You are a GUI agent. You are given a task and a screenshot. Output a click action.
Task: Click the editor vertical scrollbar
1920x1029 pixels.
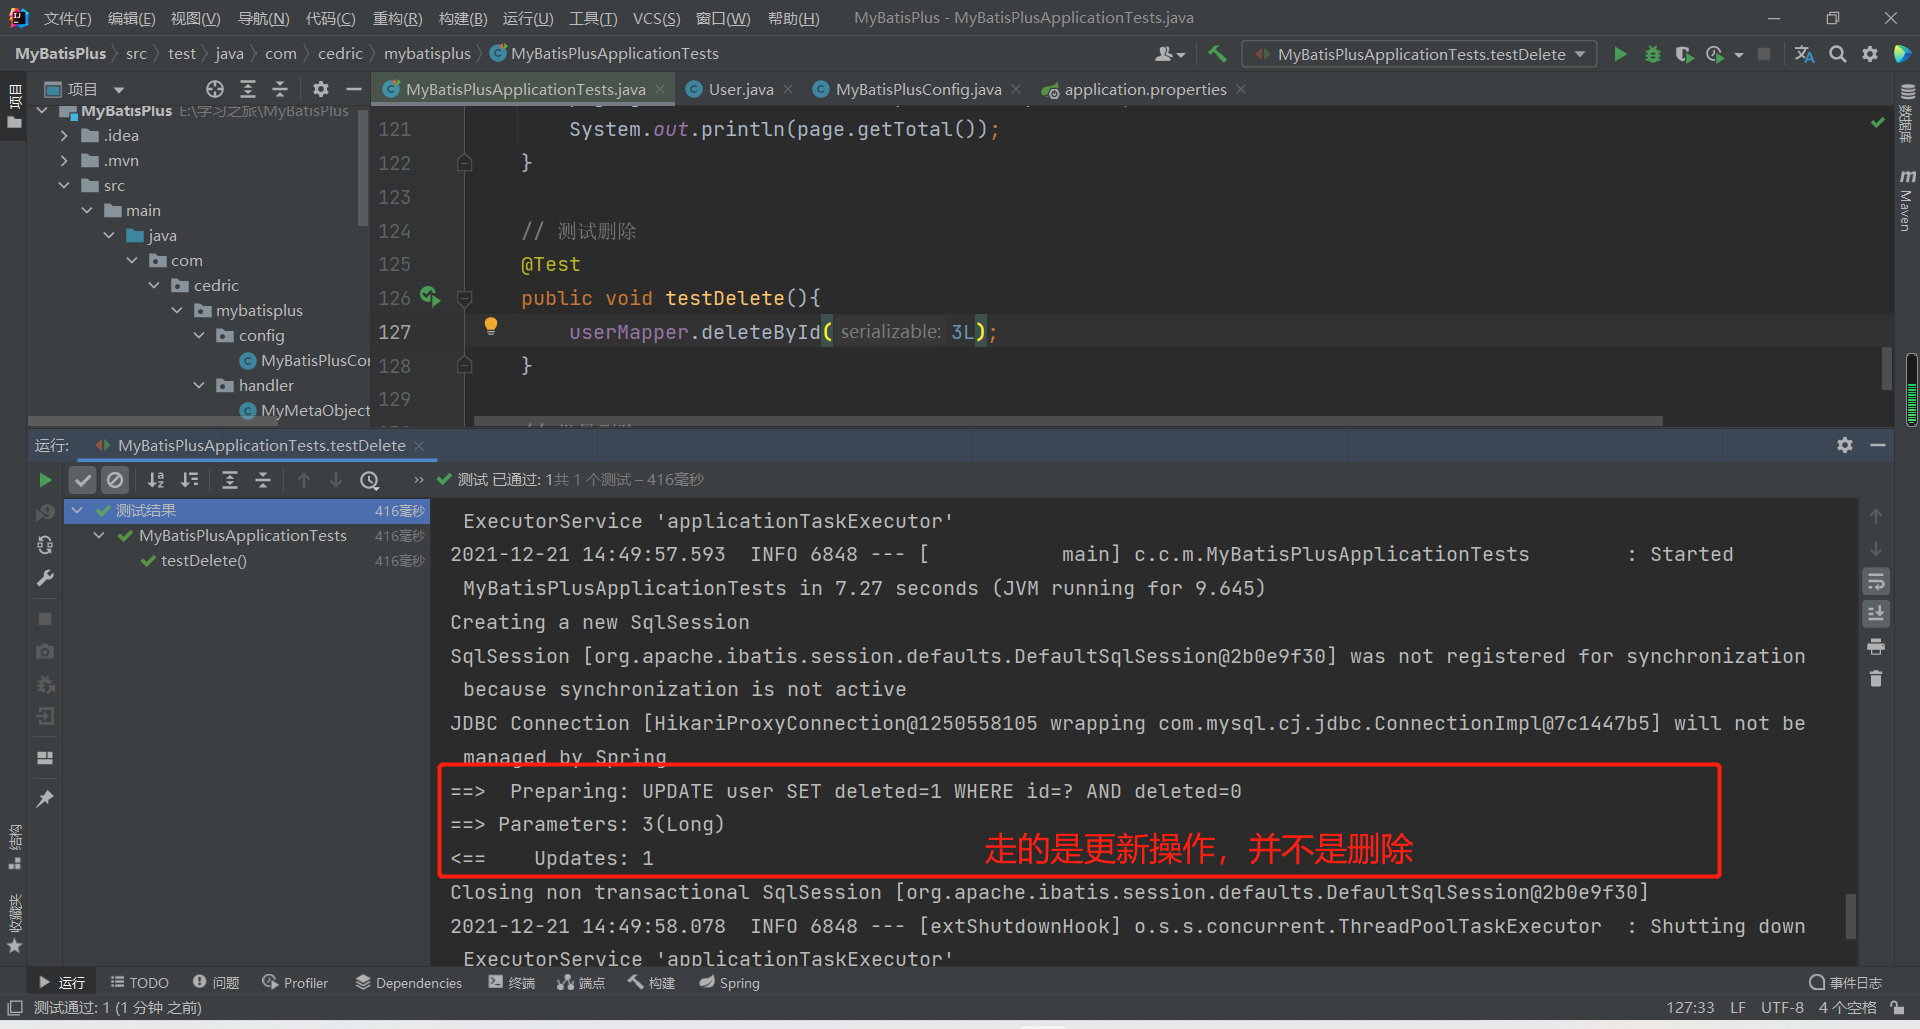(x=1887, y=368)
